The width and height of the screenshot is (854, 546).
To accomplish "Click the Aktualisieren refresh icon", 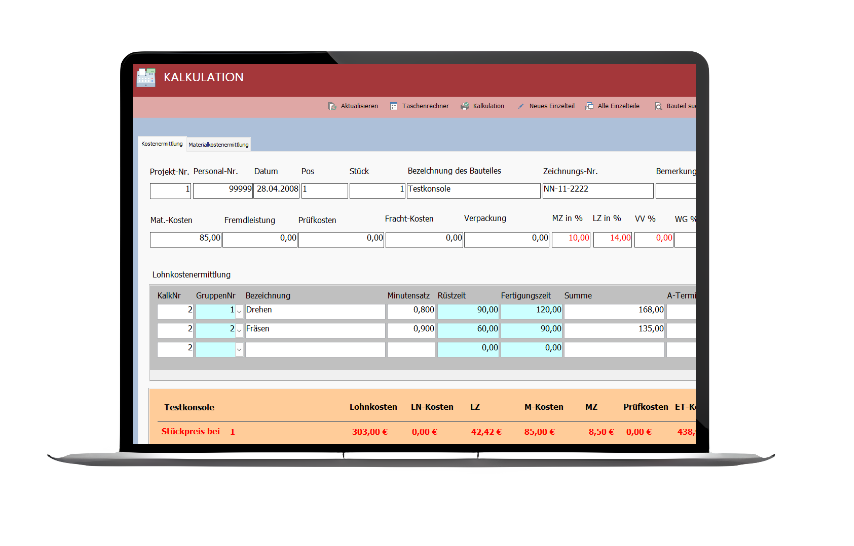I will point(332,106).
